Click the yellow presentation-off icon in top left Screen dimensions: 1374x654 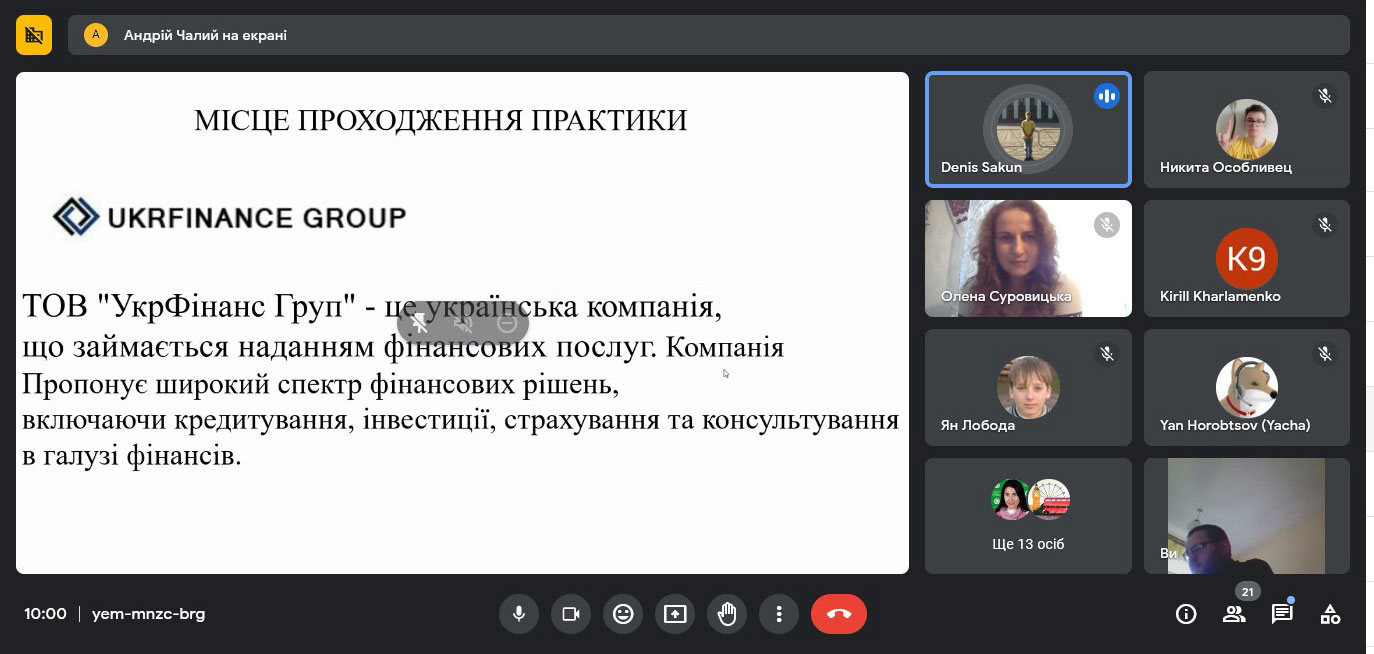pos(34,35)
